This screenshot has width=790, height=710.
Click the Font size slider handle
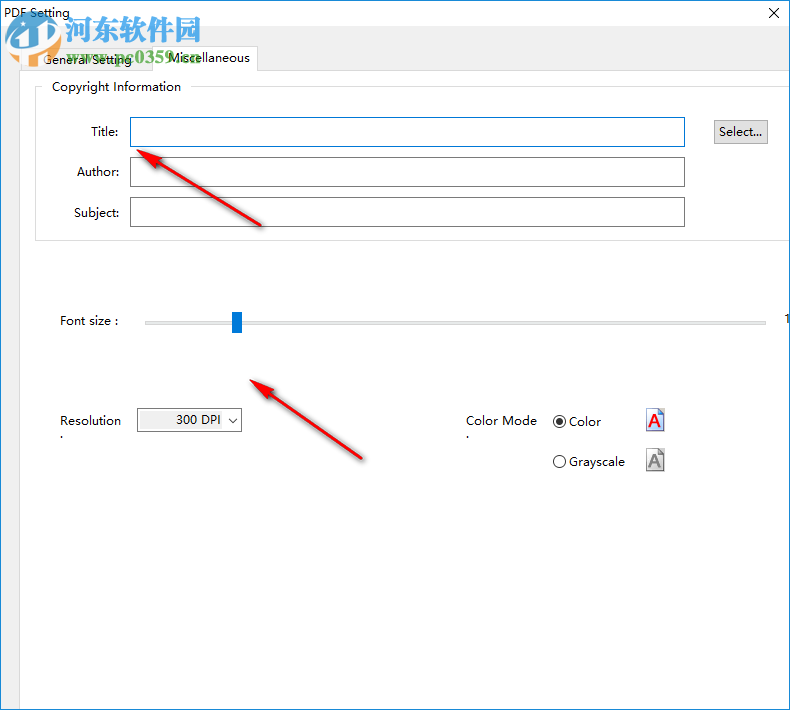(237, 322)
